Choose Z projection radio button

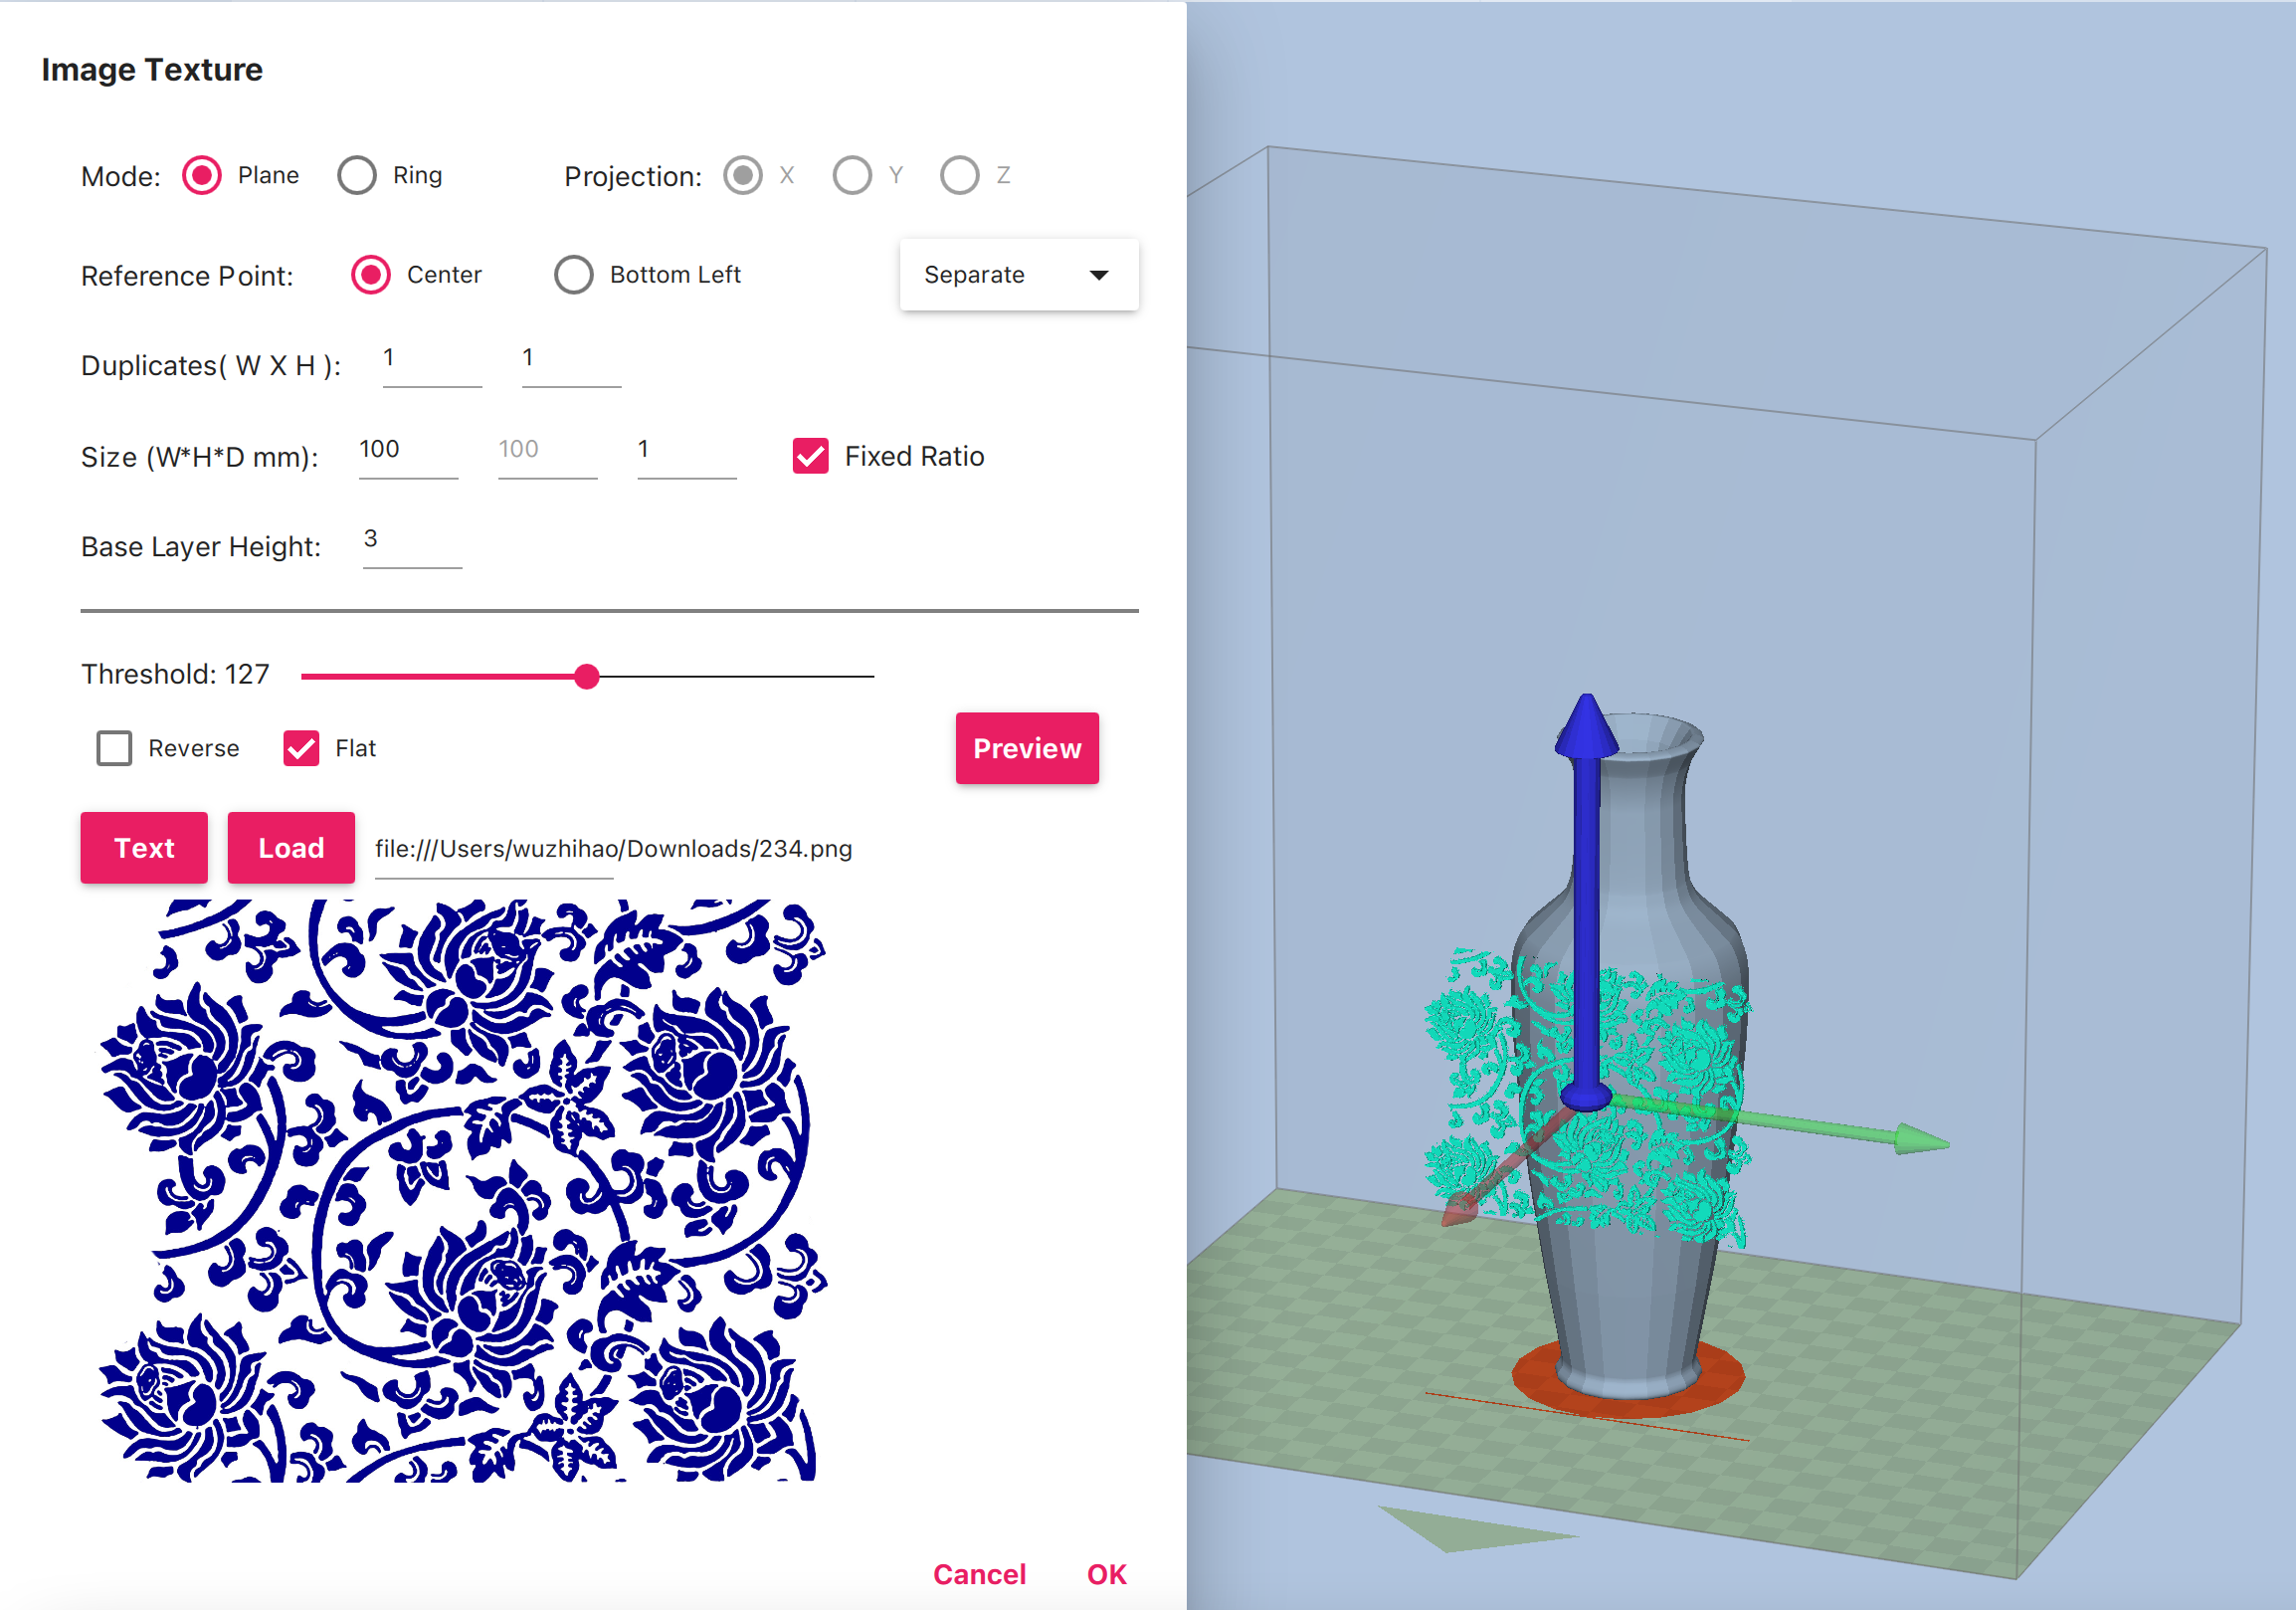960,176
